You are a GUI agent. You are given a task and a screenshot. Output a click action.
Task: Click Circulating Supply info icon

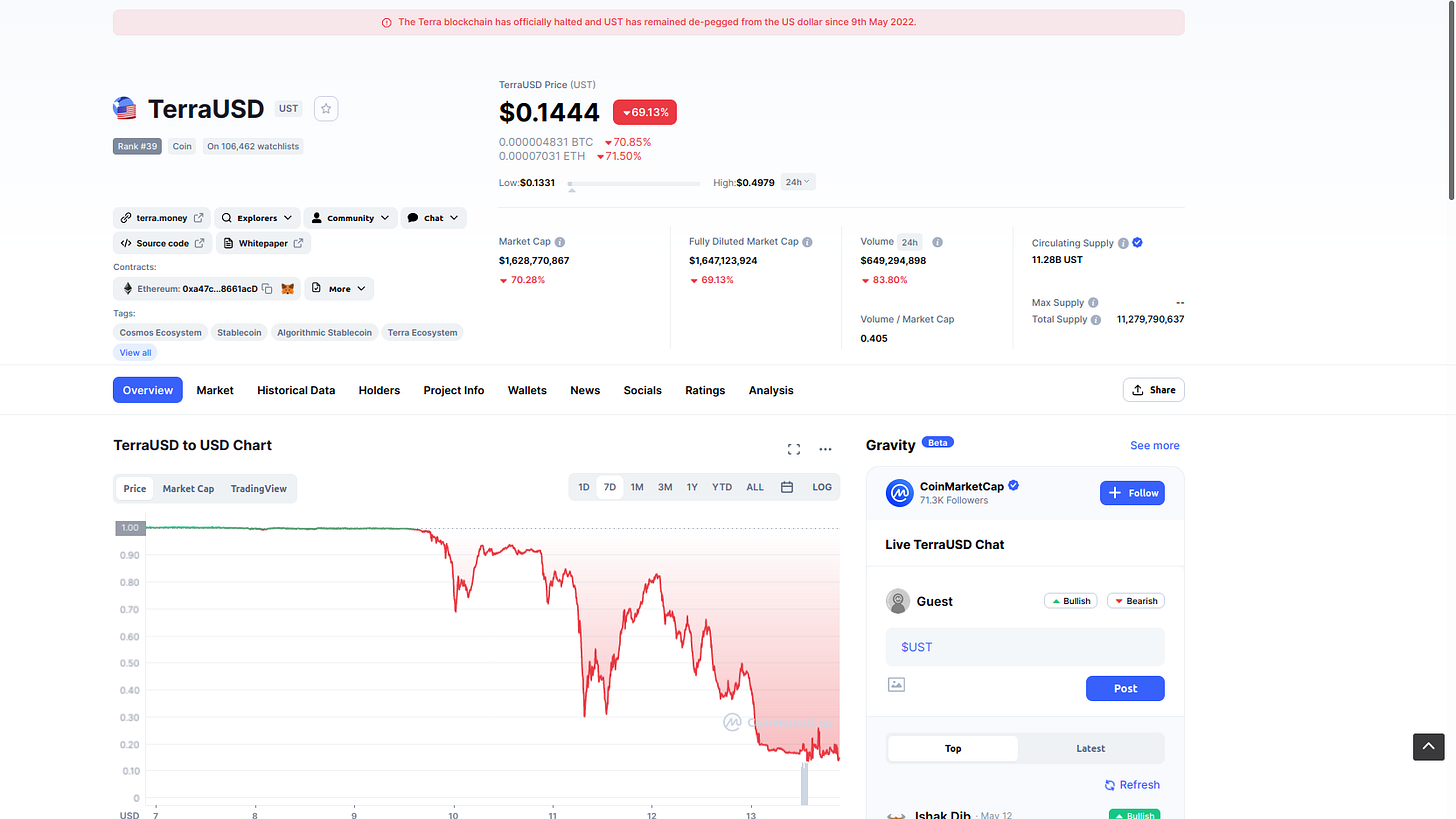pos(1123,243)
